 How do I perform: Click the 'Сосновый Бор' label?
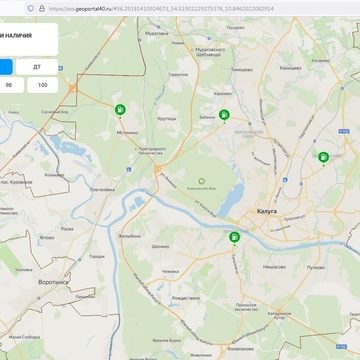point(55,112)
